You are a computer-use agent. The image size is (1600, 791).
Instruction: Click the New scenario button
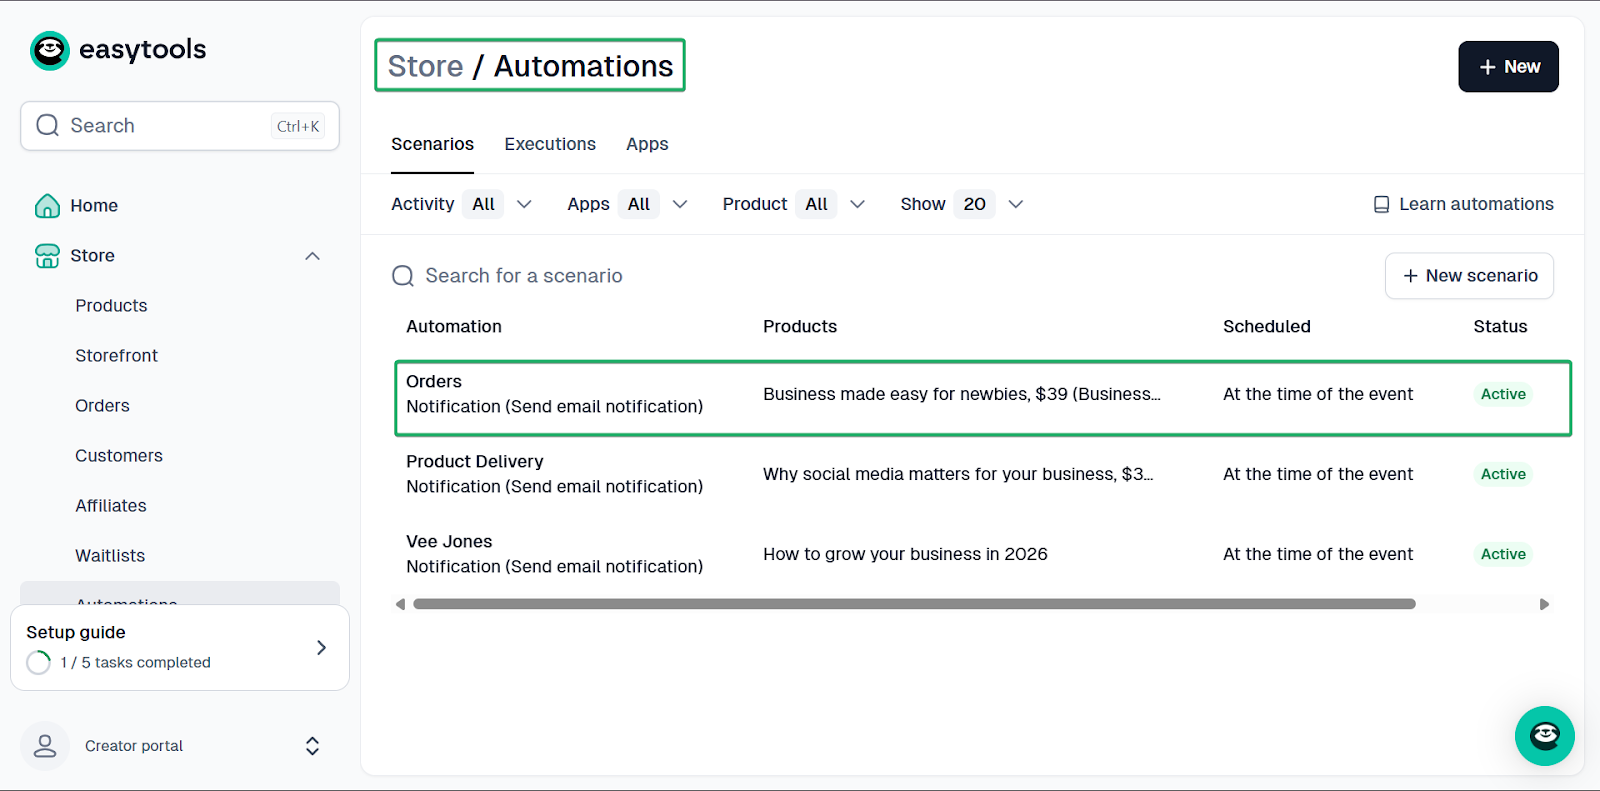click(1469, 276)
